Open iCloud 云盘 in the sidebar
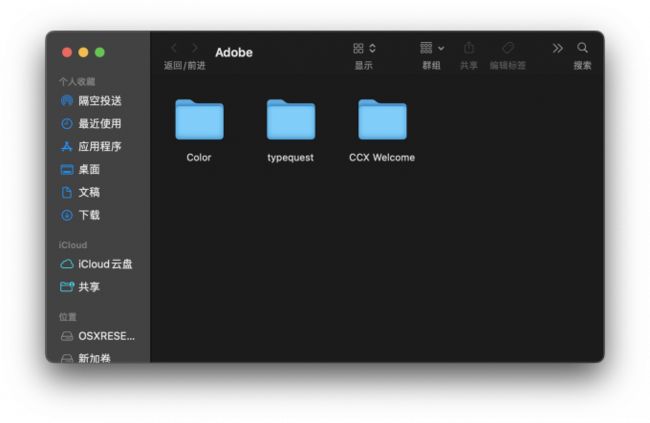 [96, 264]
